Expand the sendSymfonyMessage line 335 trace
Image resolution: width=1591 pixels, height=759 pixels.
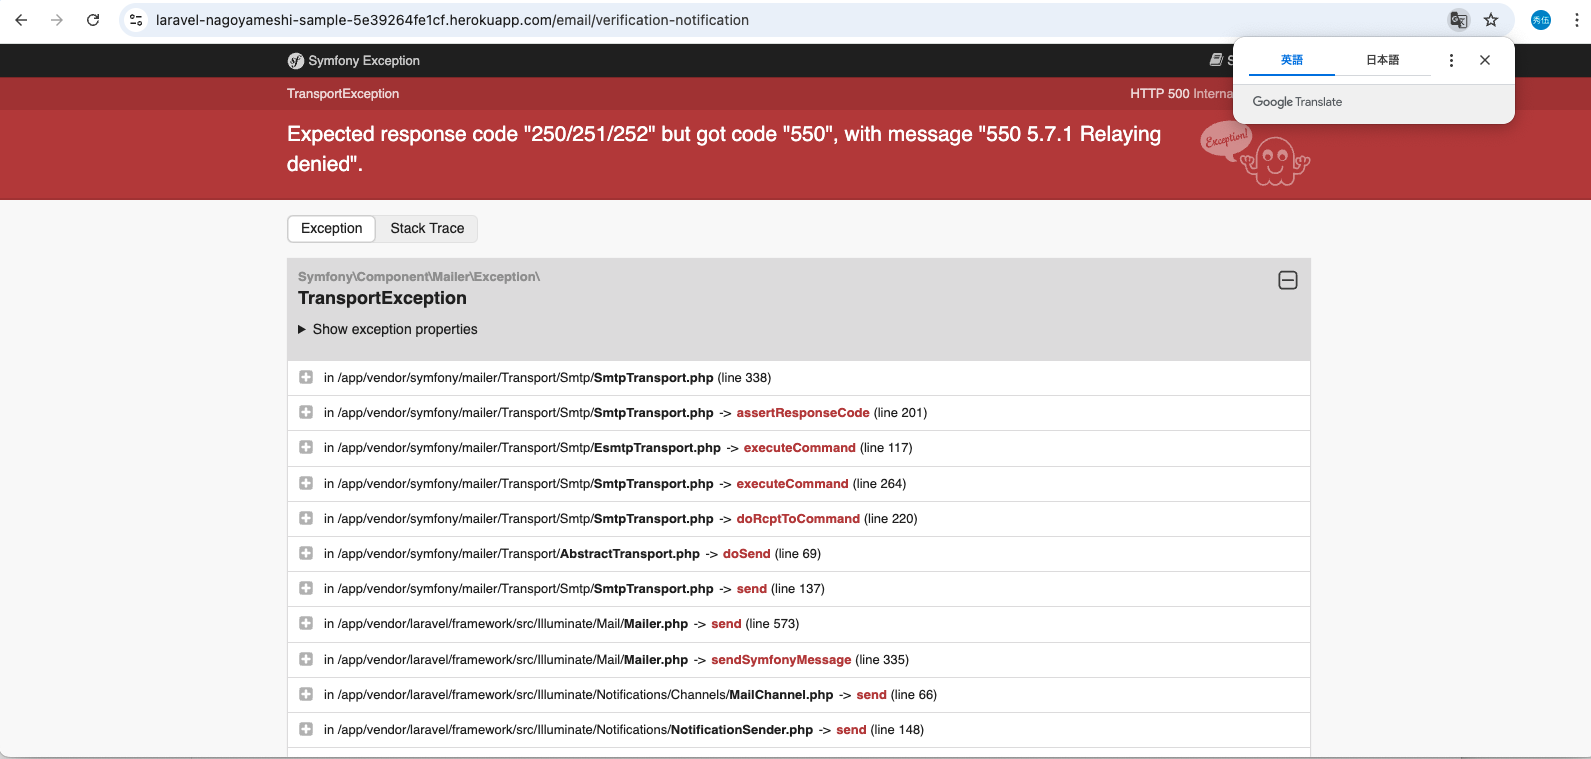pyautogui.click(x=306, y=659)
